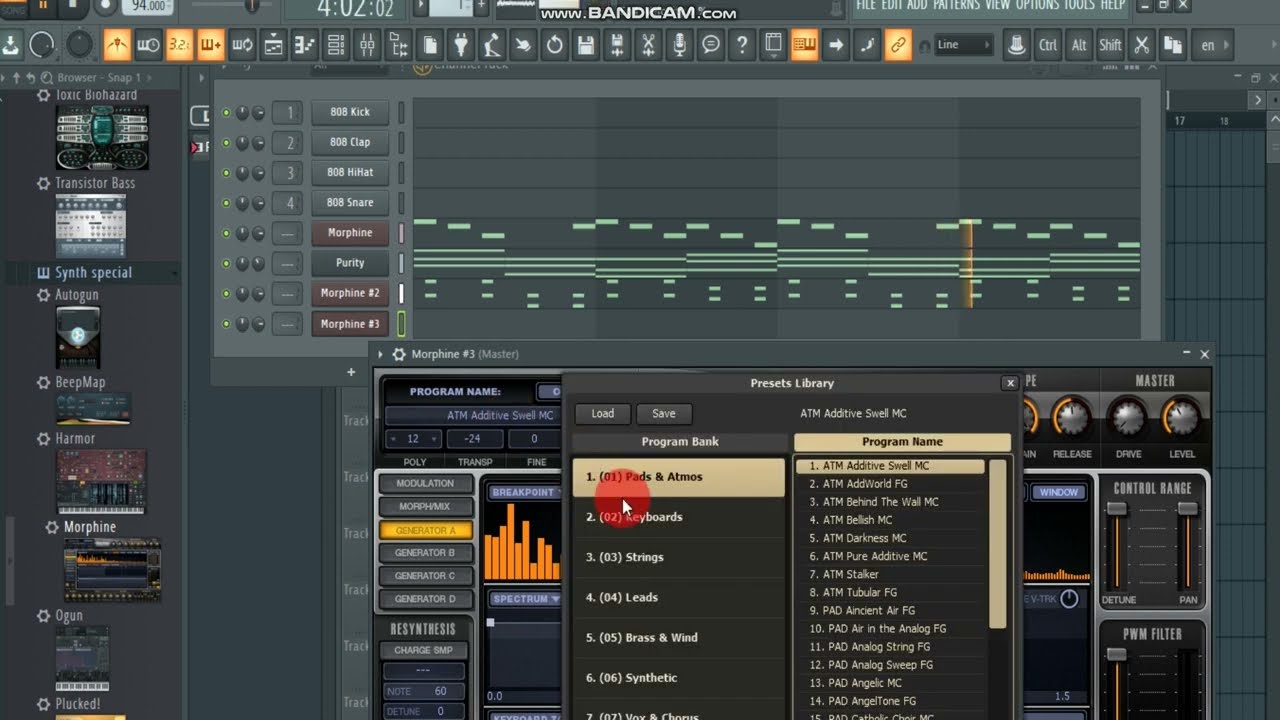Click the CHARGE SMP button
The width and height of the screenshot is (1280, 720).
pyautogui.click(x=423, y=650)
